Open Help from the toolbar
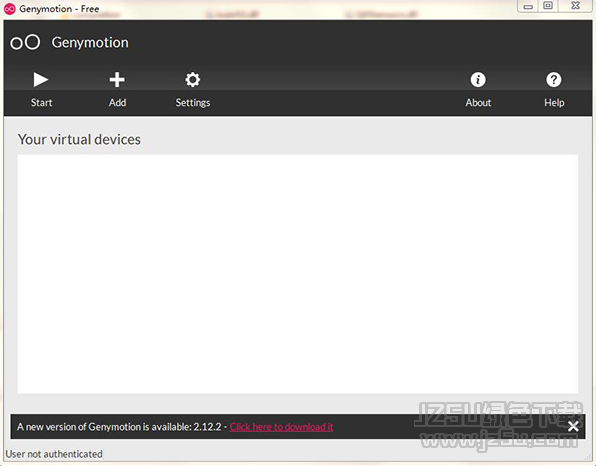 click(554, 90)
